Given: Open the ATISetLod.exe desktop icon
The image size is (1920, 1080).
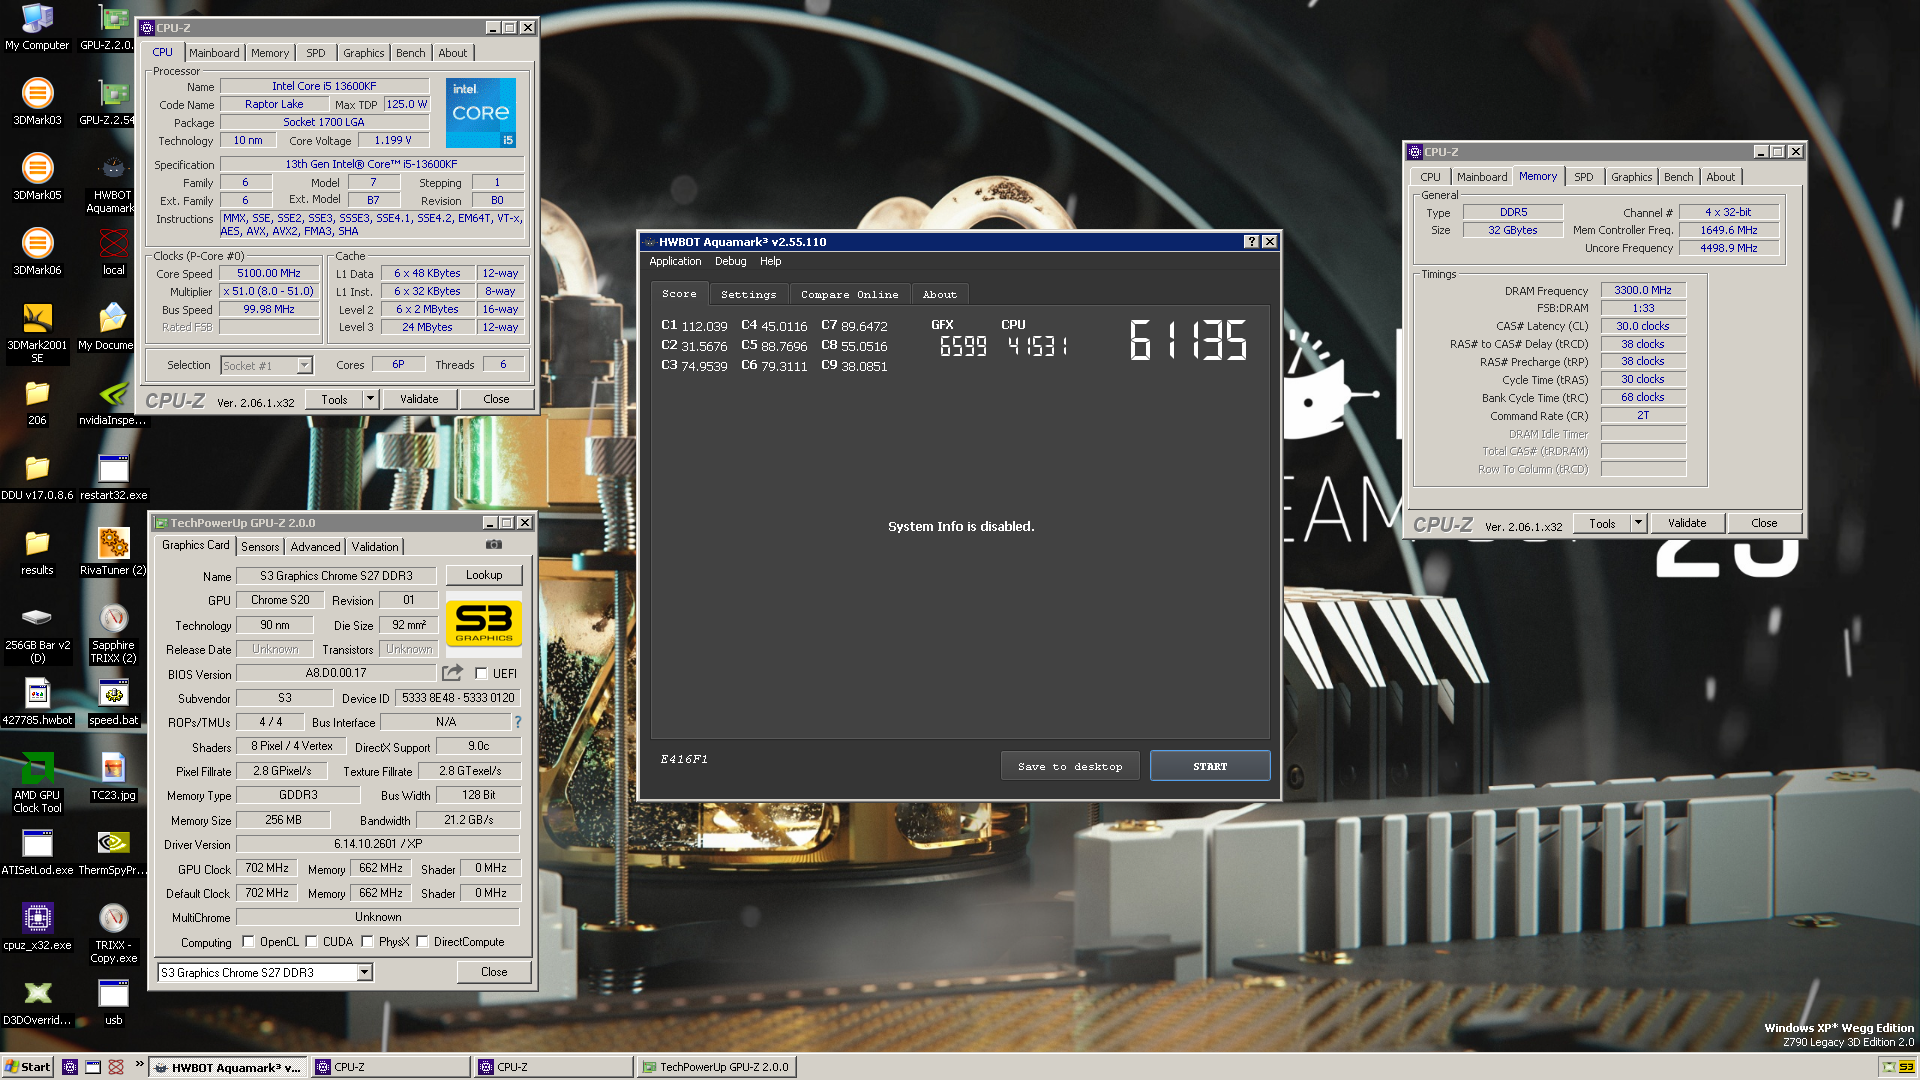Looking at the screenshot, I should tap(37, 851).
